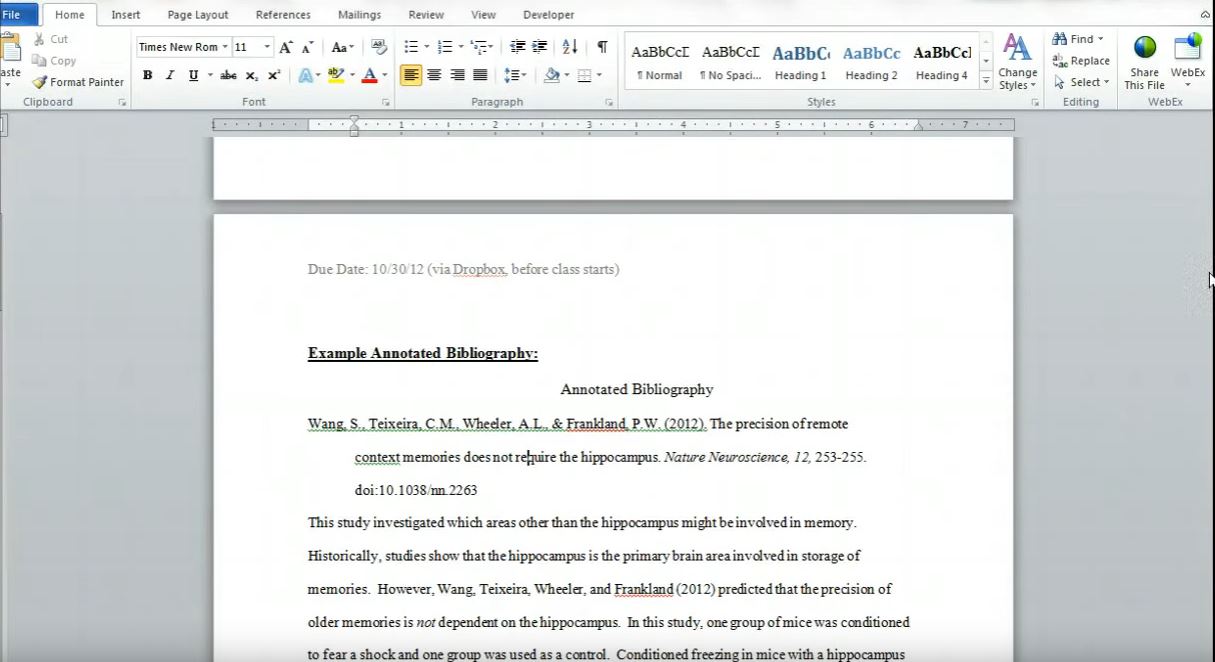1215x662 pixels.
Task: Decrease the paragraph indent
Action: pyautogui.click(x=517, y=47)
